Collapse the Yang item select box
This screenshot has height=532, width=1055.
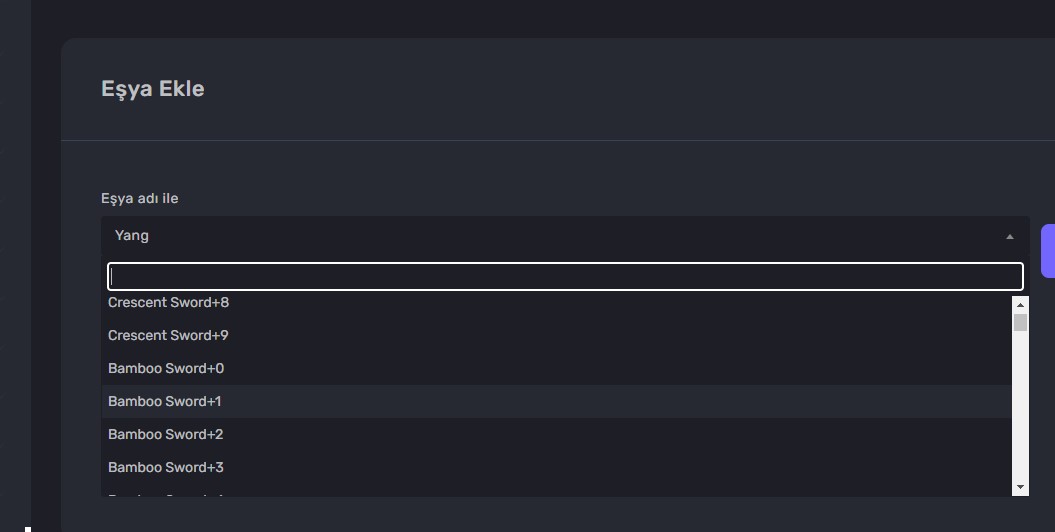[565, 236]
